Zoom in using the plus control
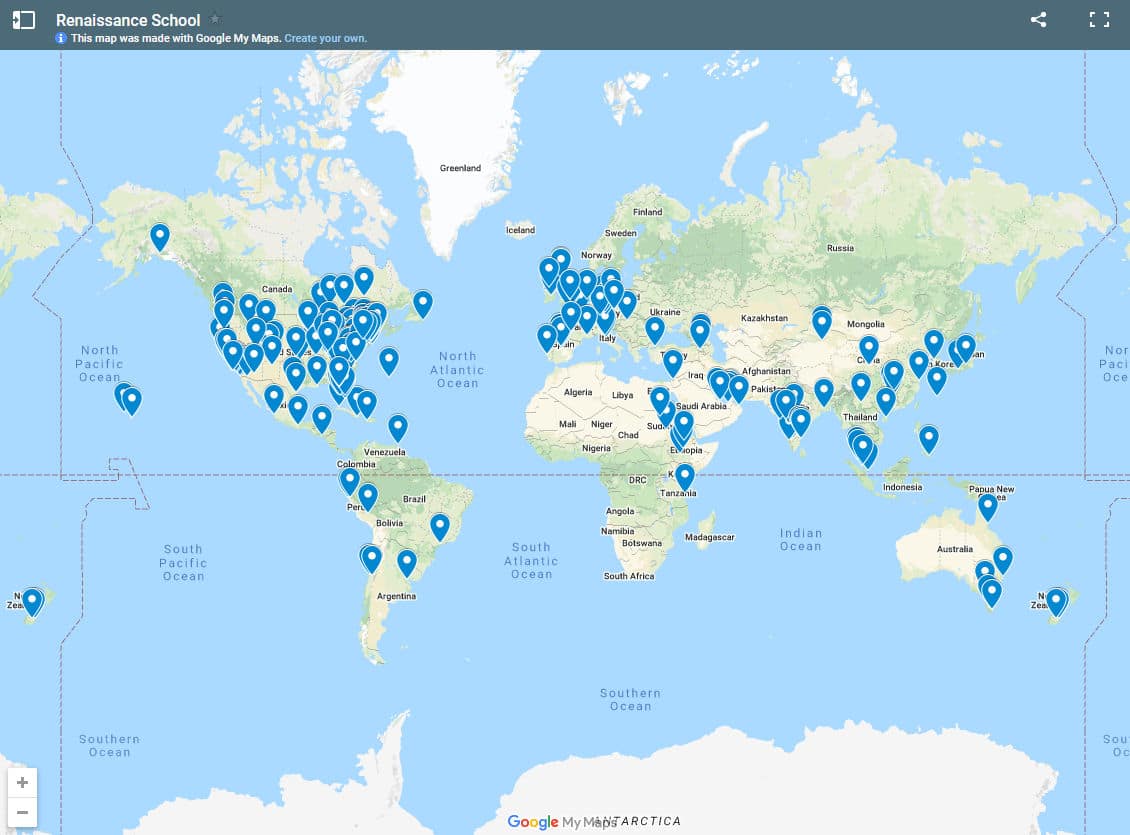 pos(21,782)
